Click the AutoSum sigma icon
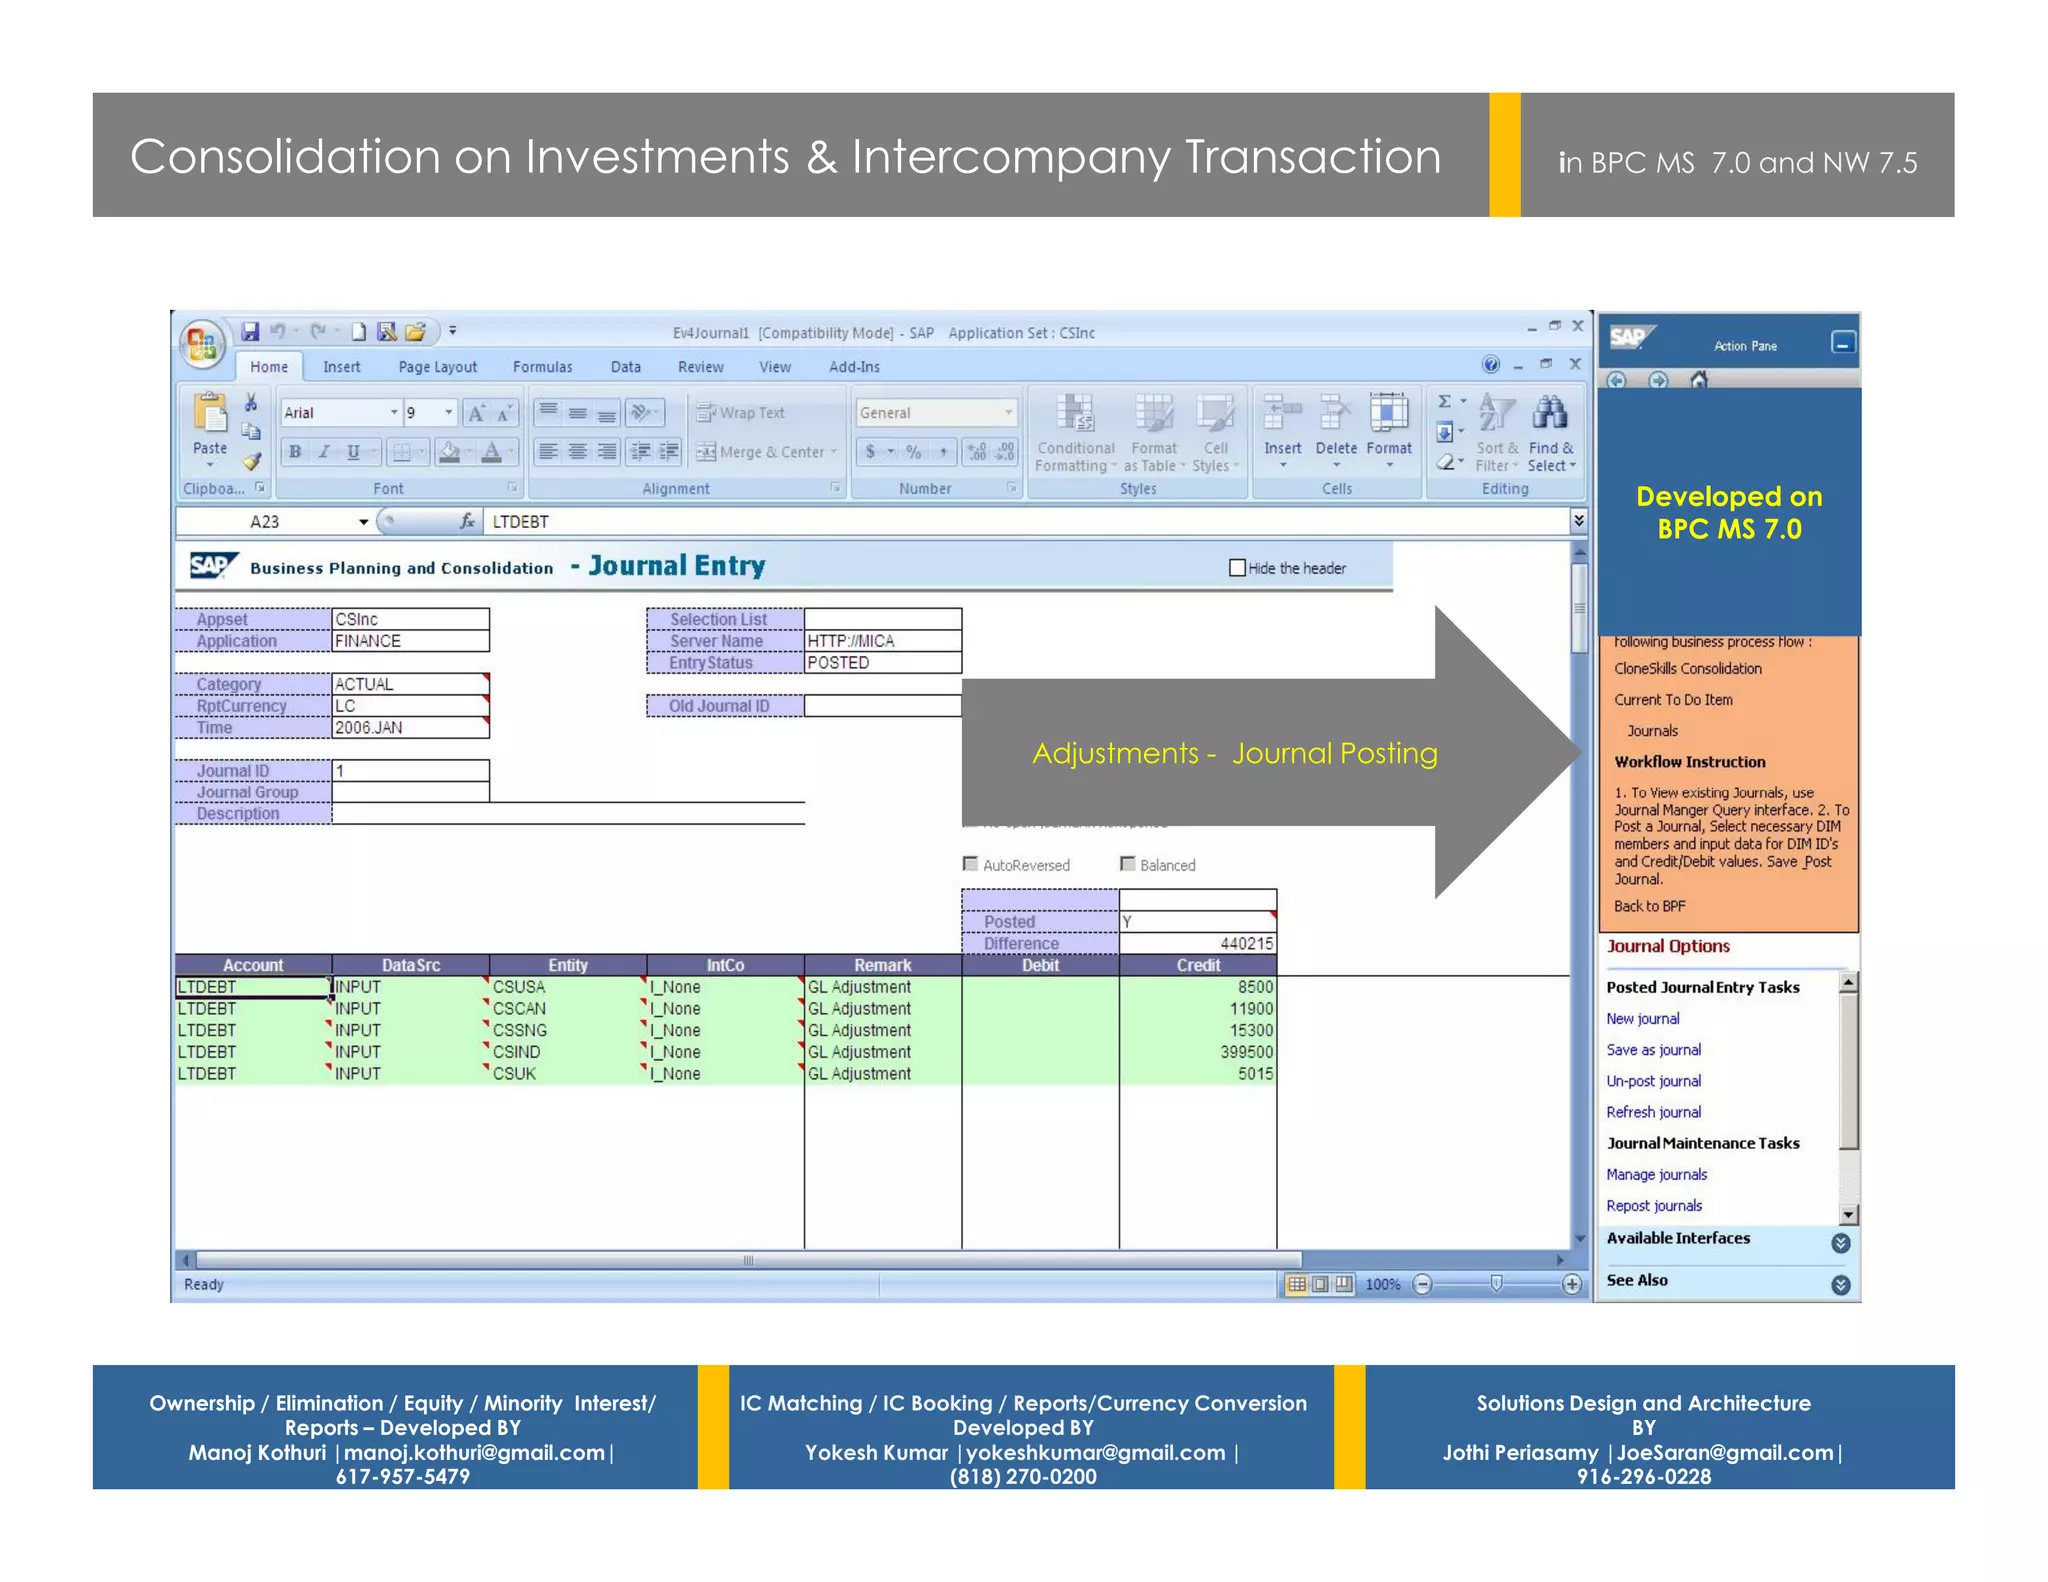Screen dimensions: 2048x1582 1444,402
